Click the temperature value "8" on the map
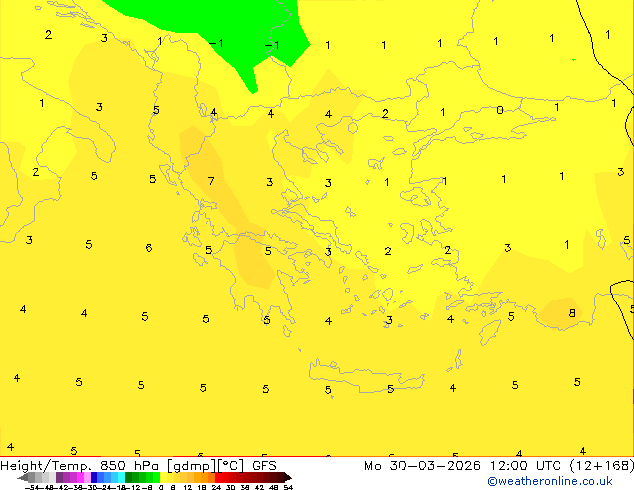The width and height of the screenshot is (634, 490). click(x=572, y=313)
